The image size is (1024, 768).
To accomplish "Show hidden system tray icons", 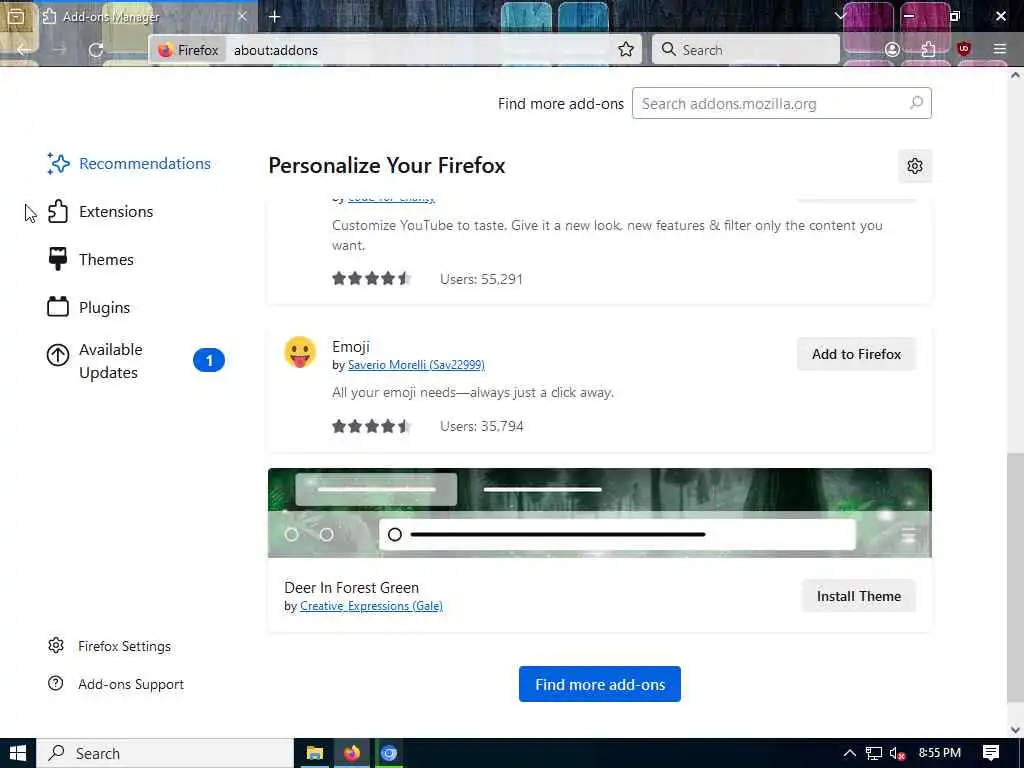I will point(849,753).
